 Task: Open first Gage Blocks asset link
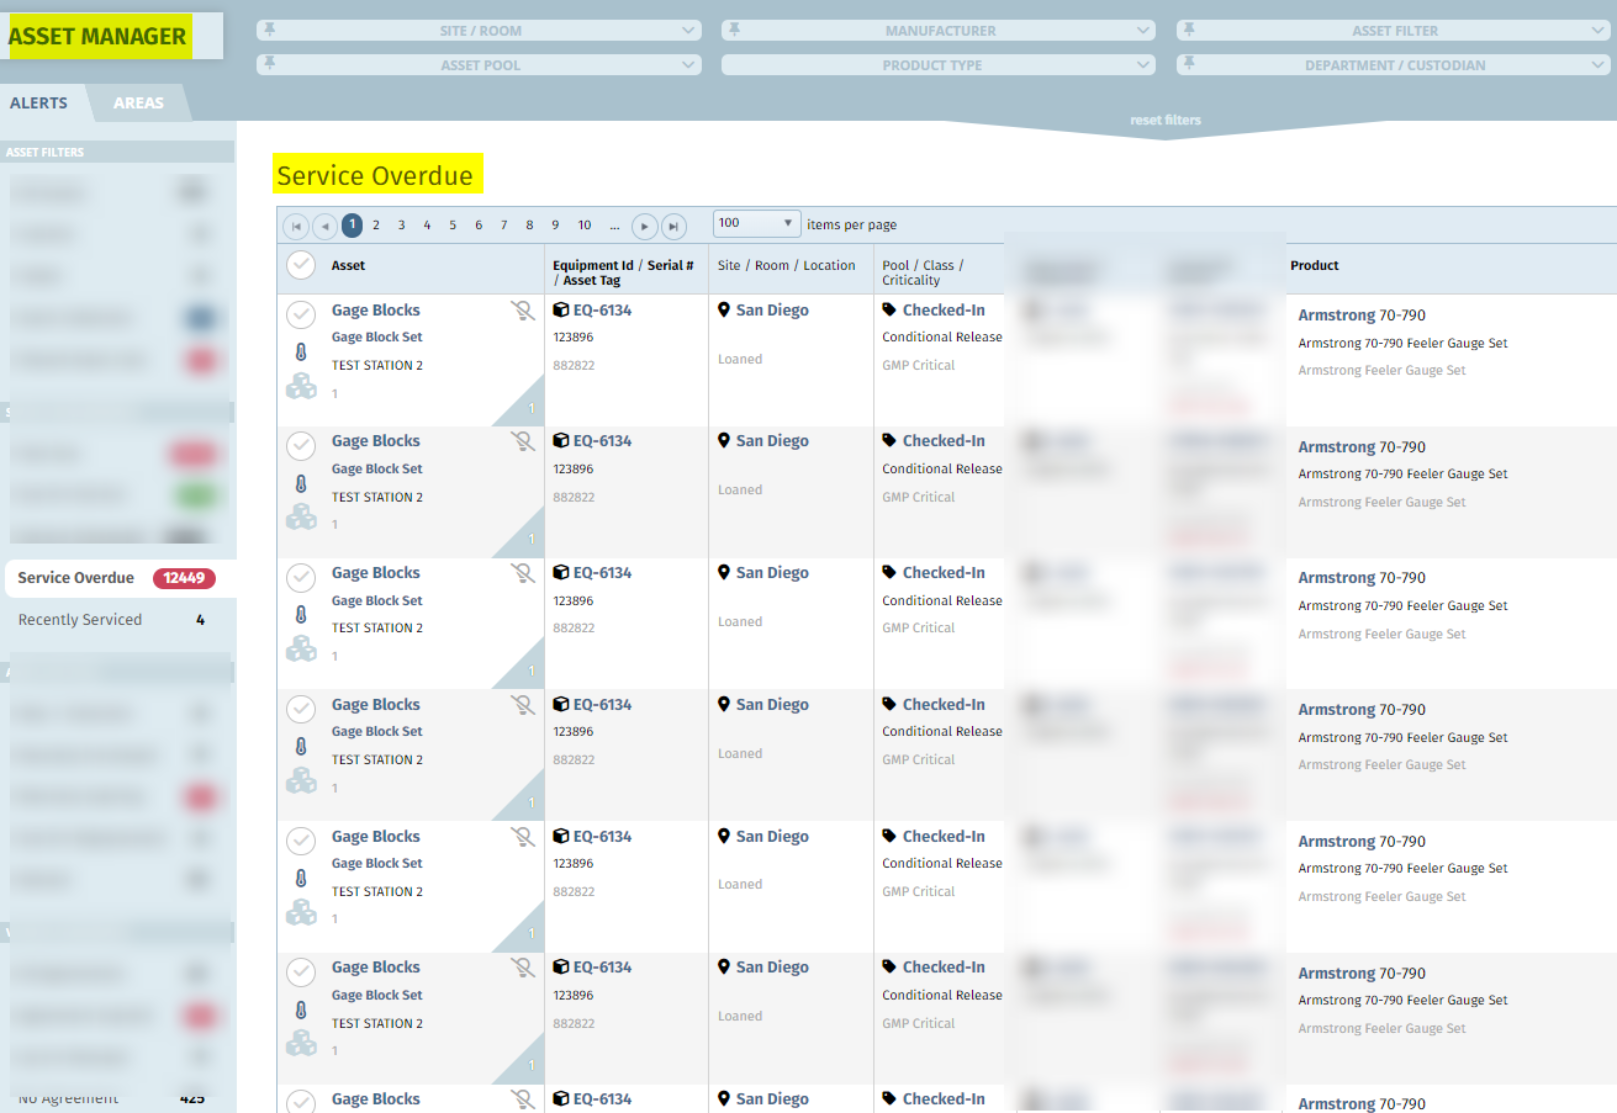376,310
